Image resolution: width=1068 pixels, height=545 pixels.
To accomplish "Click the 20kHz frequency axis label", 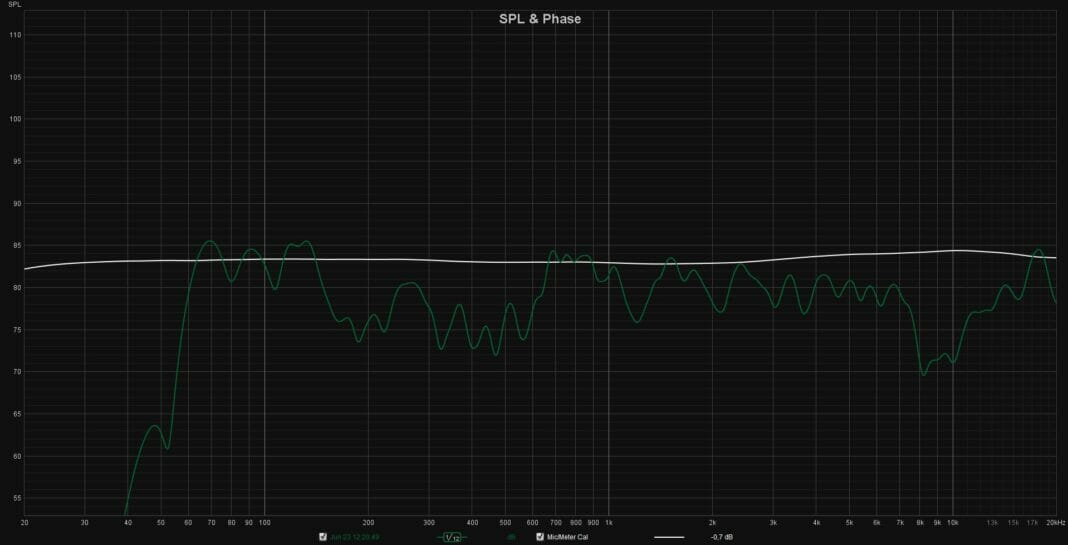I will [x=1055, y=523].
